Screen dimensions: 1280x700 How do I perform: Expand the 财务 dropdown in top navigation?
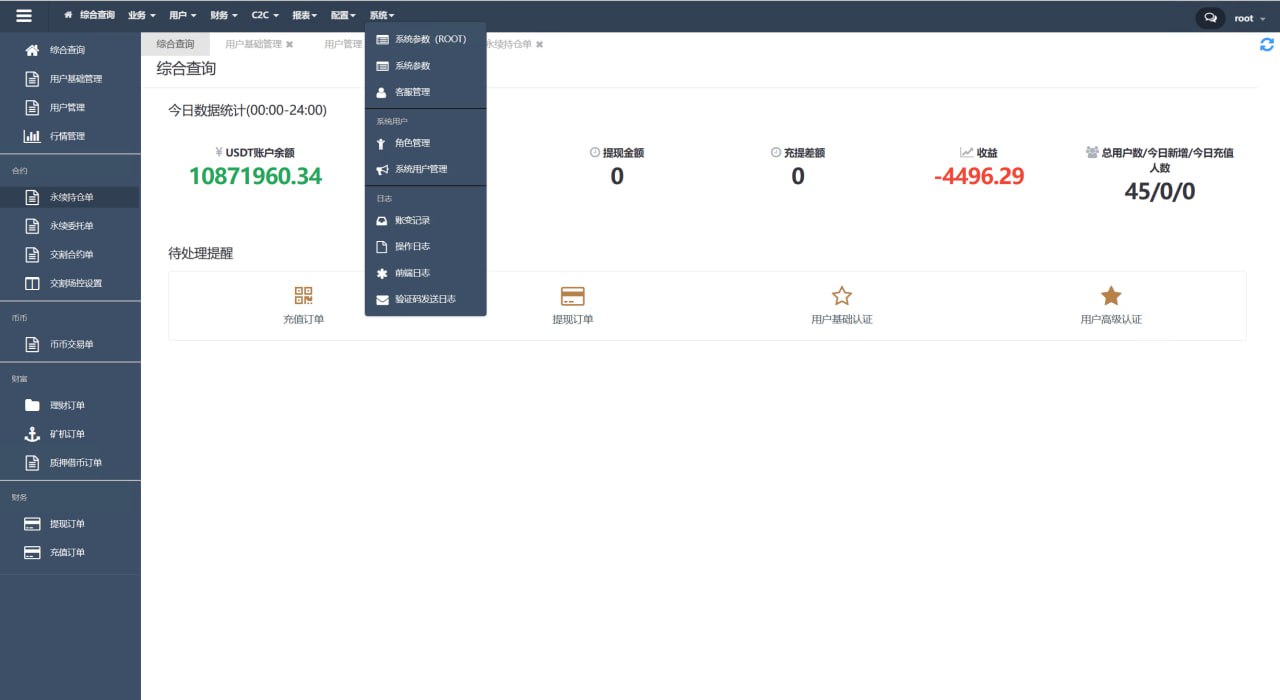tap(224, 16)
